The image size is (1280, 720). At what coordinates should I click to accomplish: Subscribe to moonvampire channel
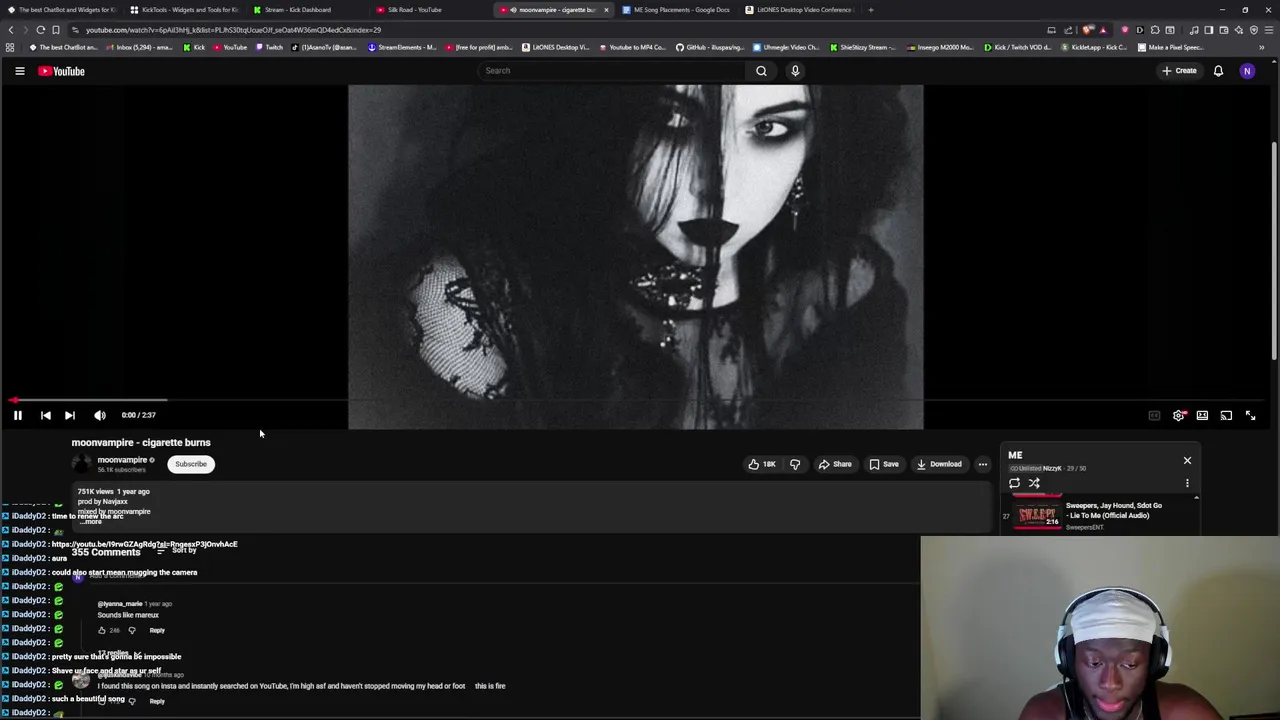191,464
